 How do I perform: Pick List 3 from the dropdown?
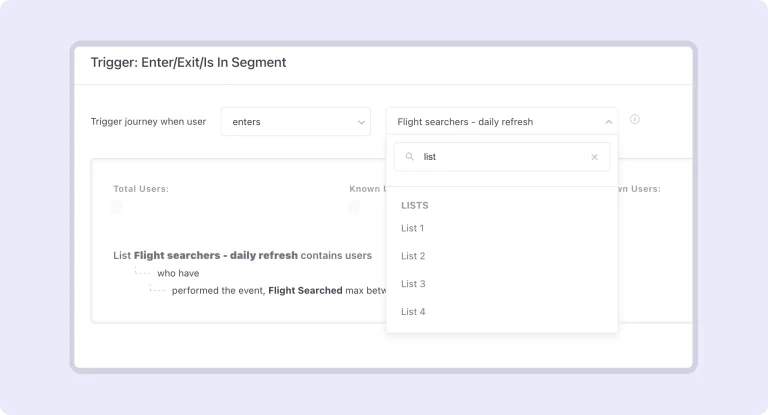pyautogui.click(x=413, y=284)
